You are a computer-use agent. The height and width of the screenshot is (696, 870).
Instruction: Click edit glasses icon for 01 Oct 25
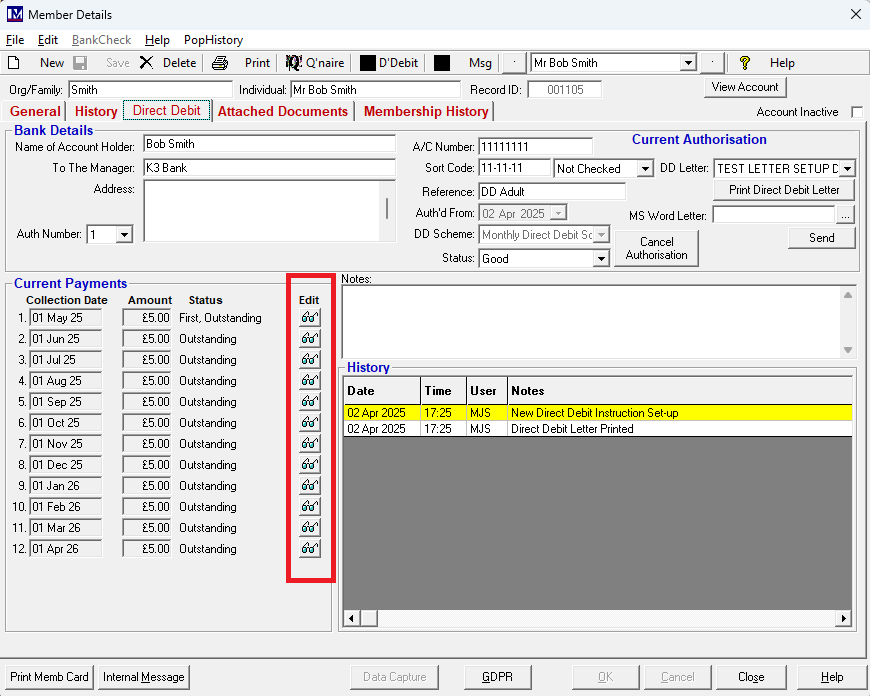point(310,423)
